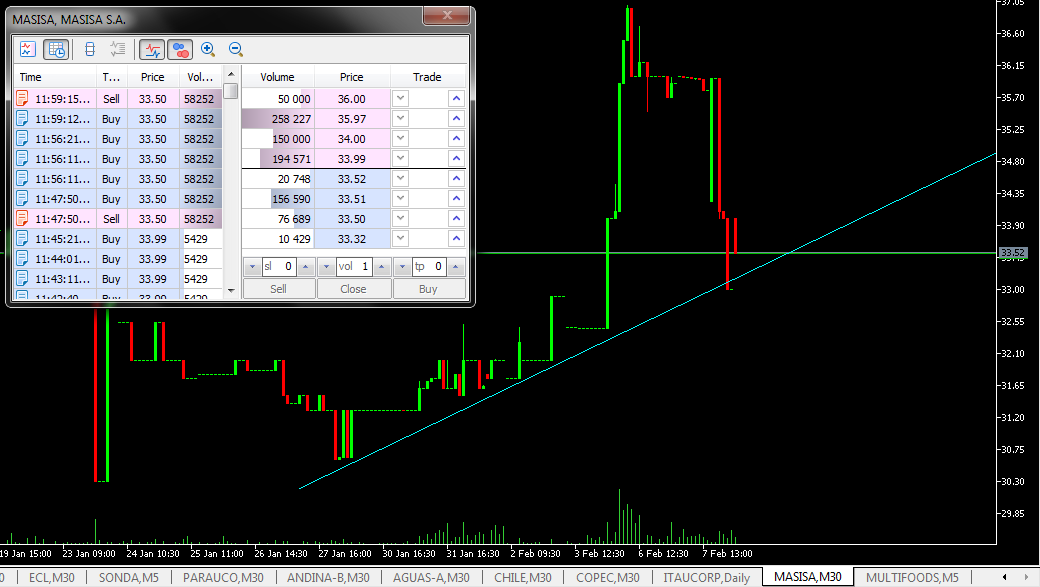Place buy order at 33.52 via up arrow

tap(456, 178)
